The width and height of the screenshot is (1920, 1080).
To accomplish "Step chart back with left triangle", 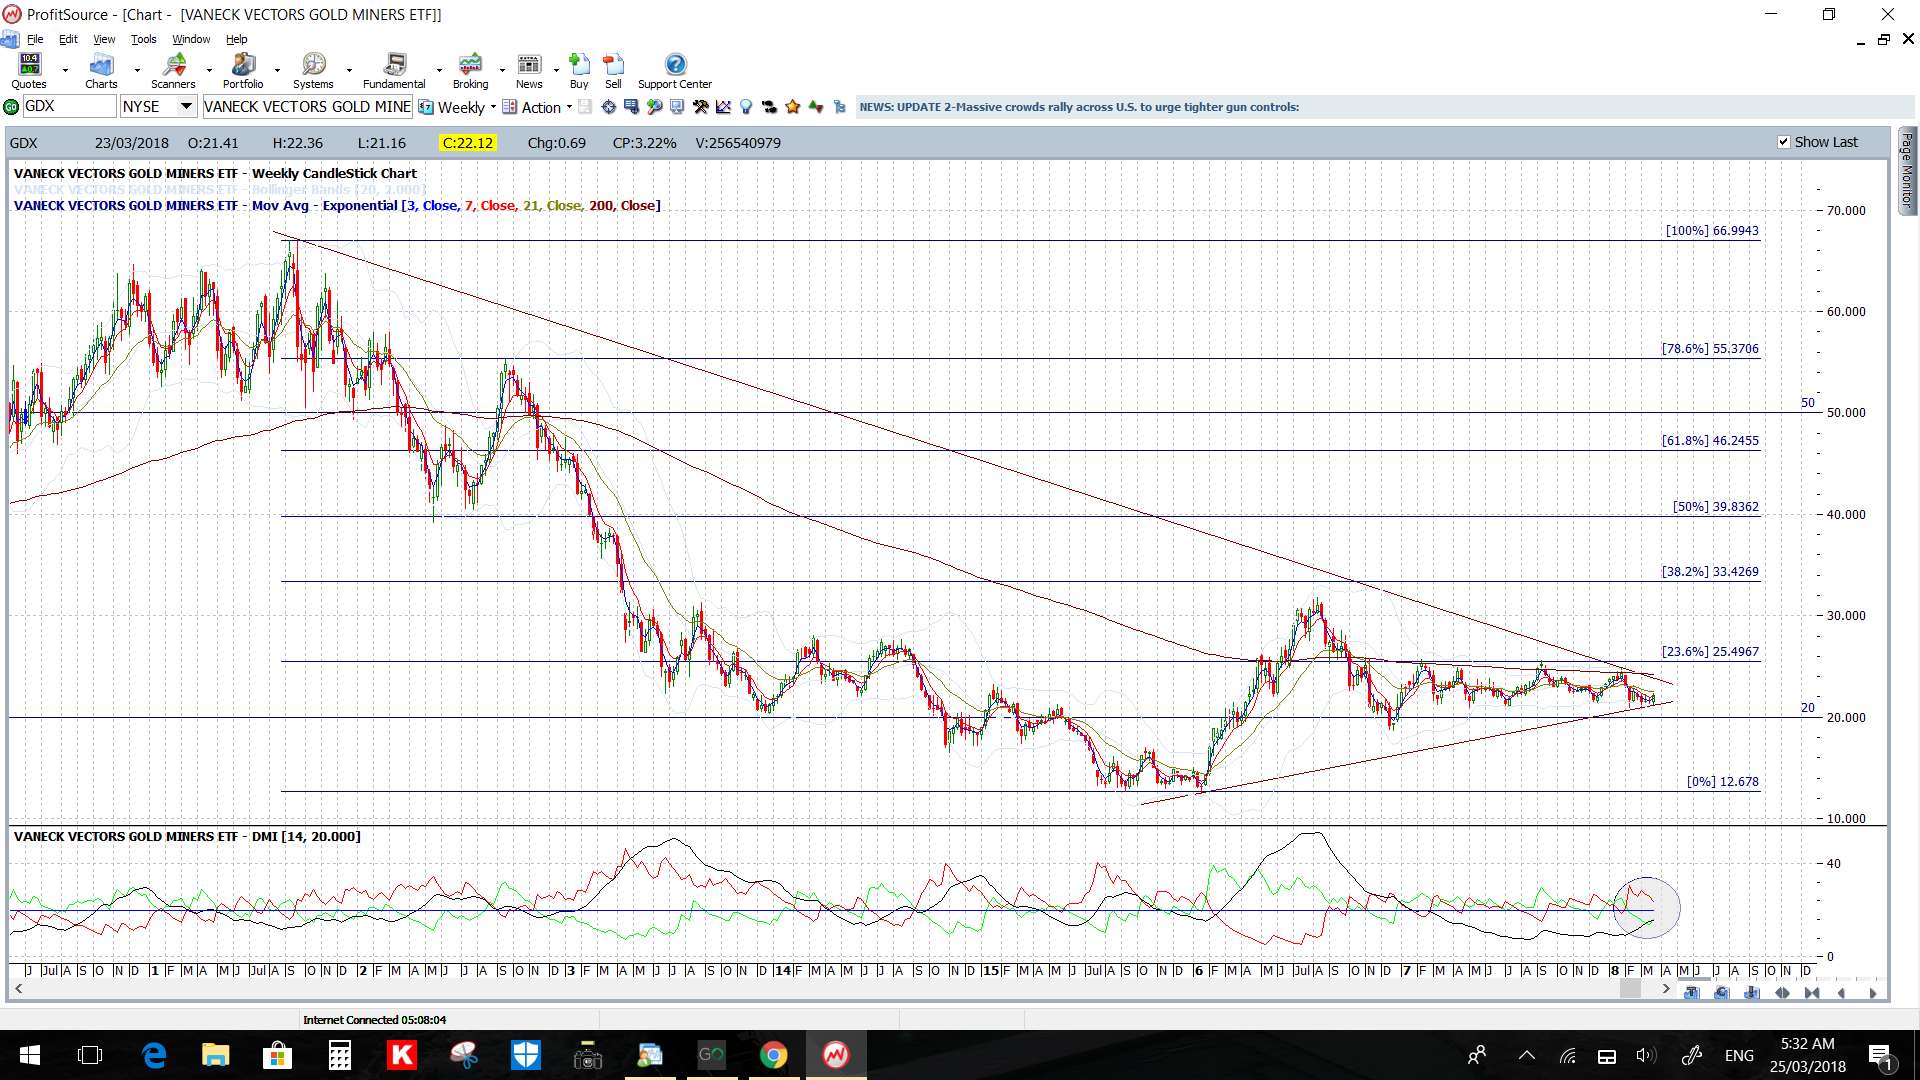I will (x=1841, y=993).
